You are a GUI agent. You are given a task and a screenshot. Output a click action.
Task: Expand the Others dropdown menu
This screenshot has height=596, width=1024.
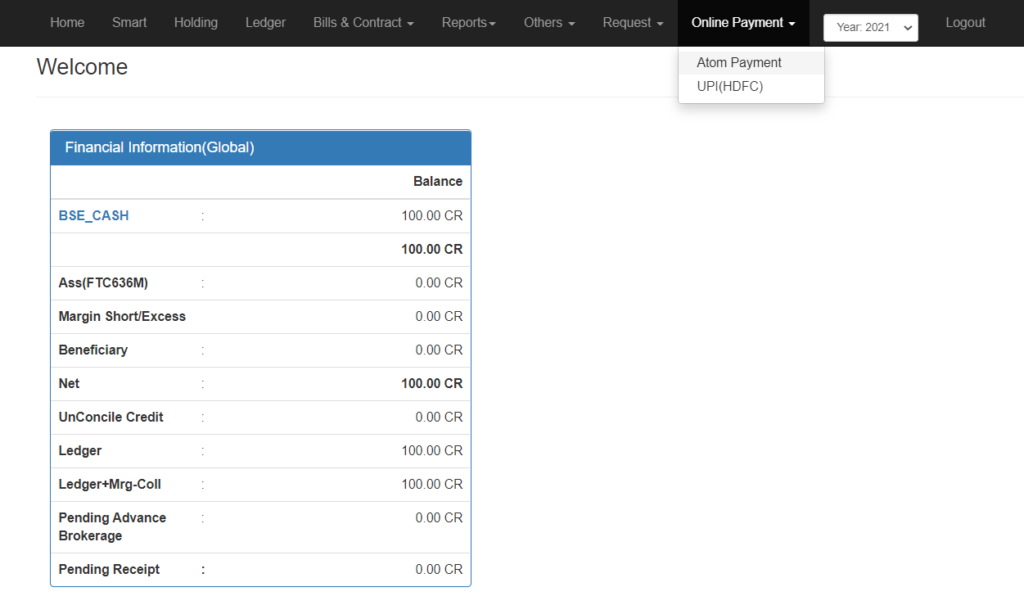(549, 23)
